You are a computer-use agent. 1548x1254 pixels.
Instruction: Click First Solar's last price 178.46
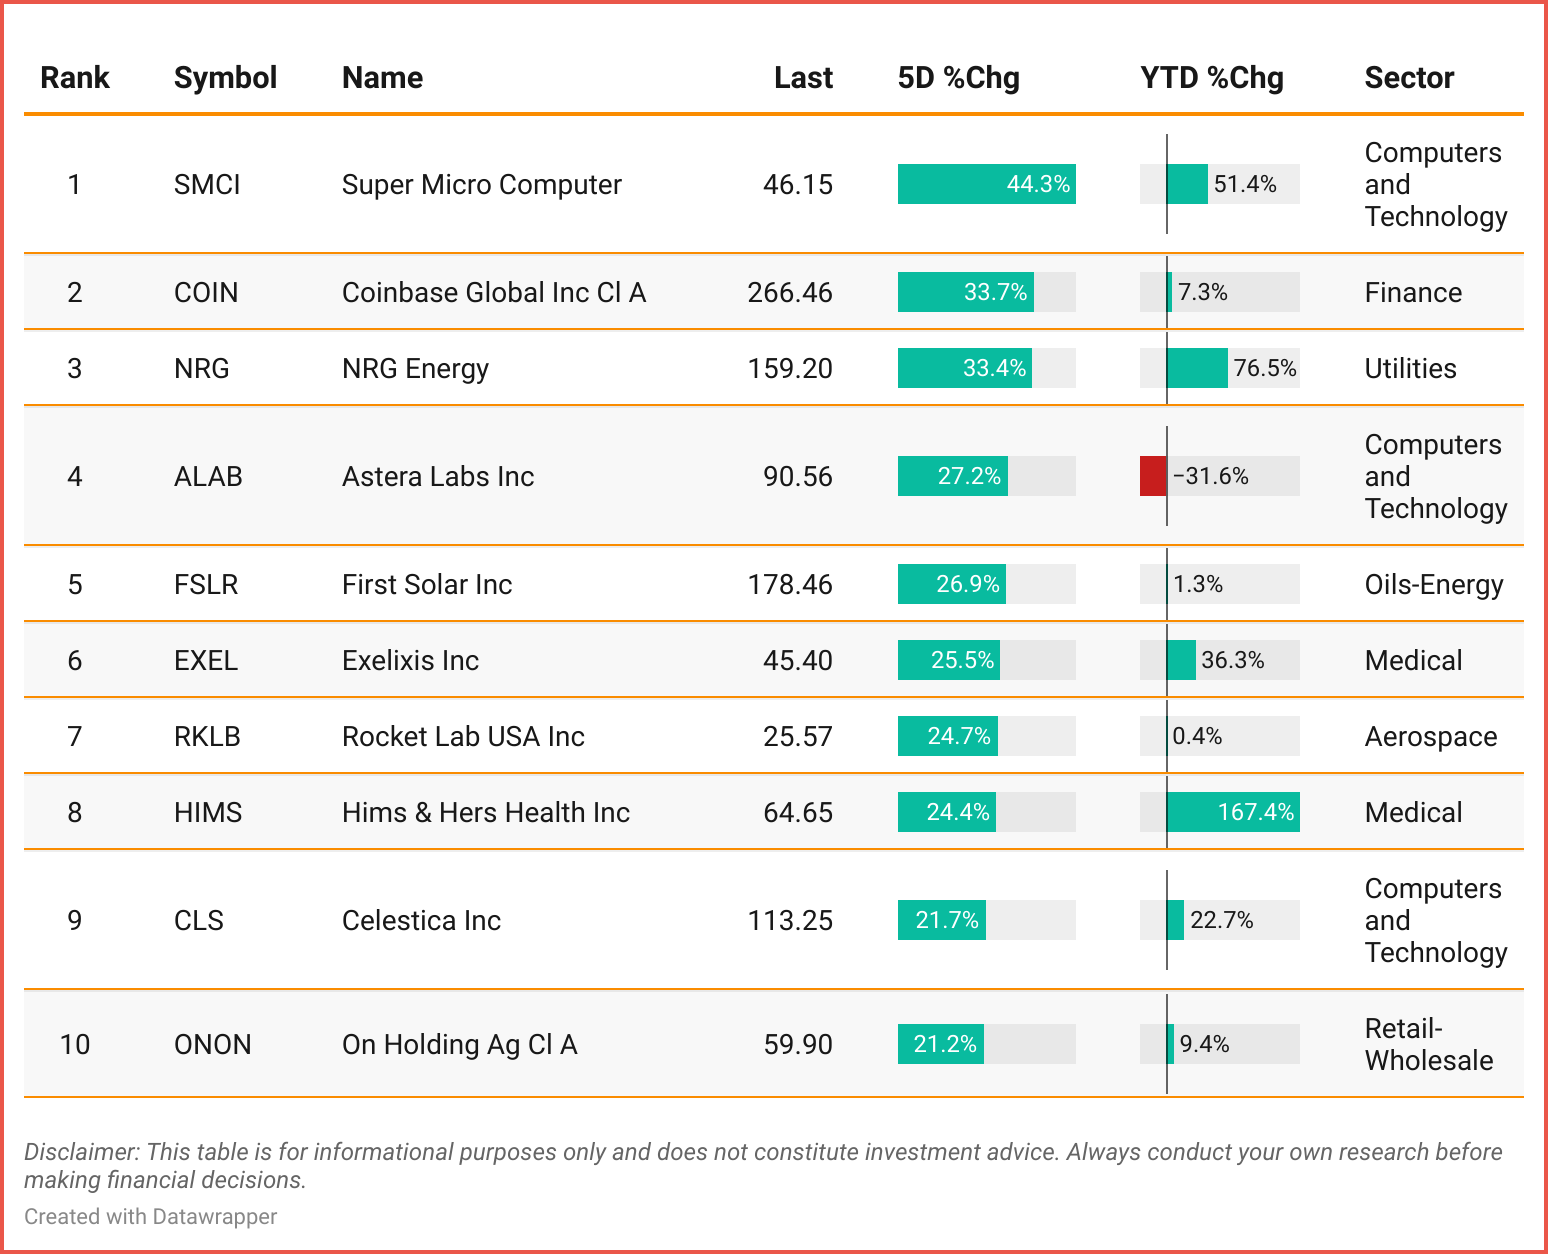point(789,585)
